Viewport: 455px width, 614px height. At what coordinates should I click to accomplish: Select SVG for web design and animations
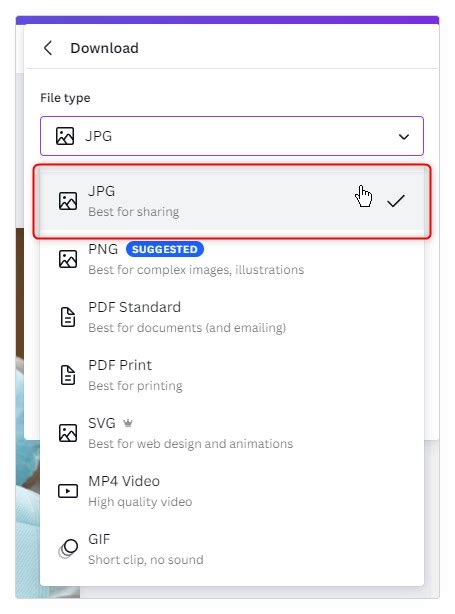pos(232,433)
